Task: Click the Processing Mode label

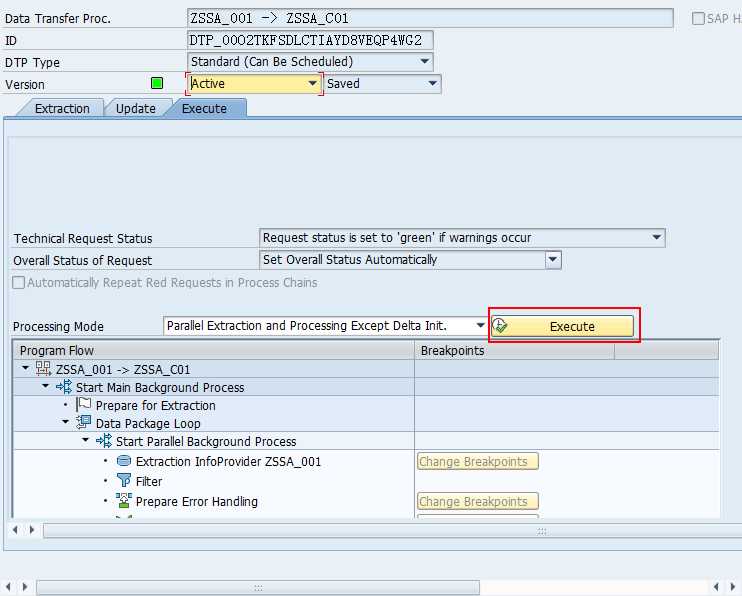Action: click(58, 327)
